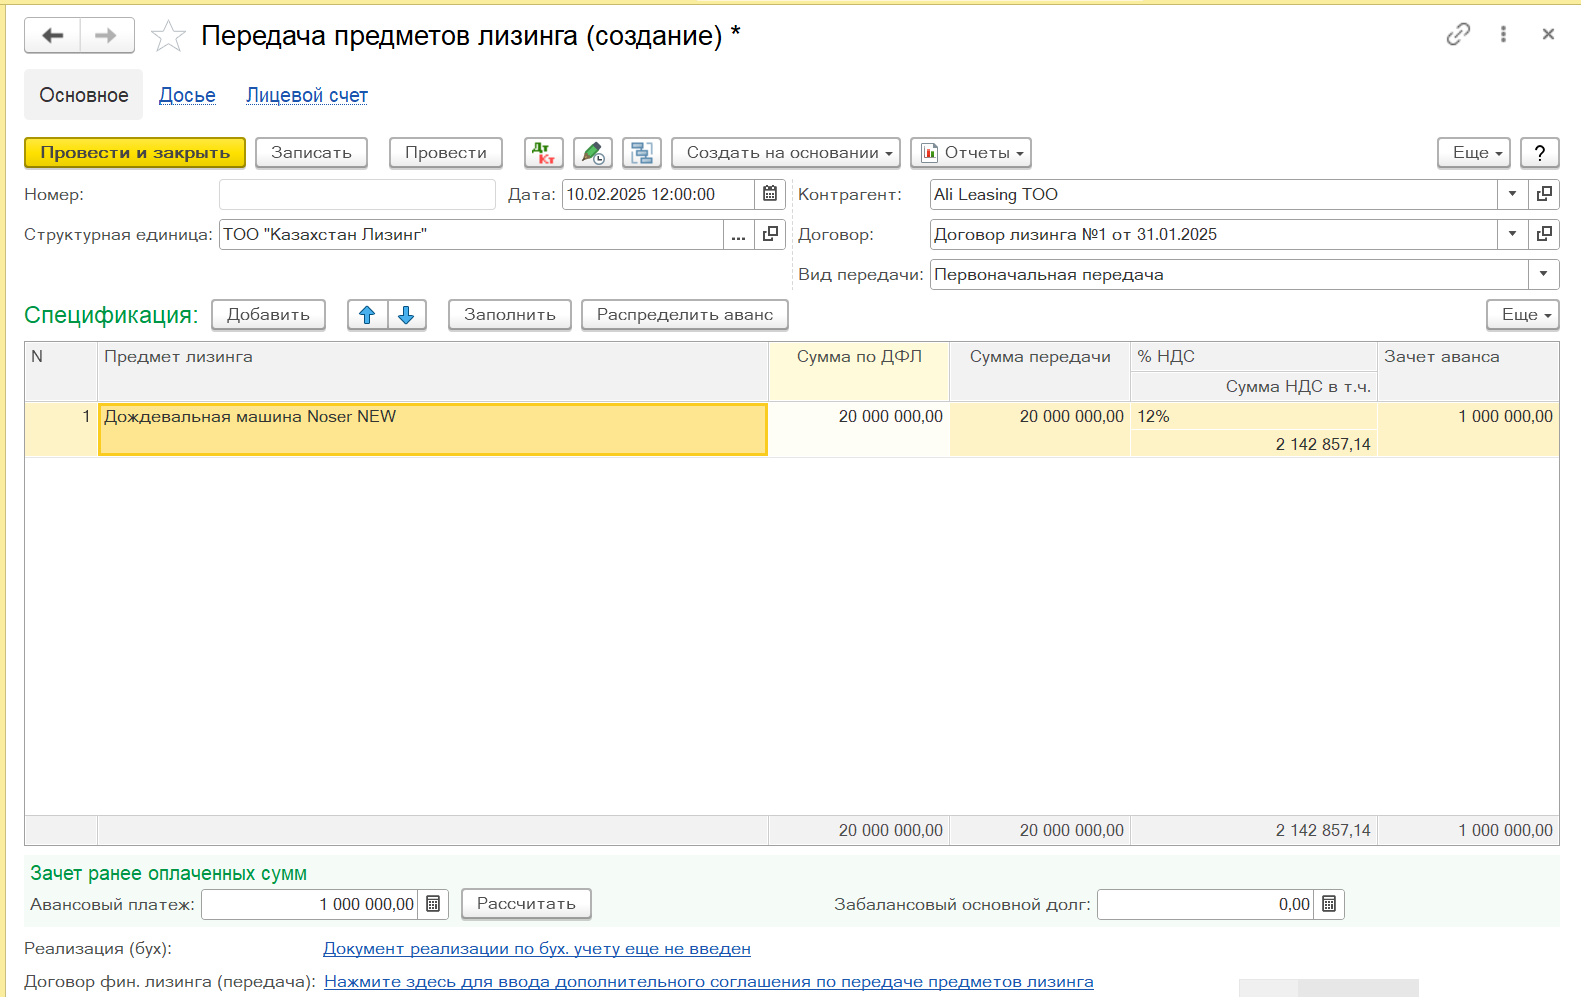
Task: Select Зачет аванса cell in row 1
Action: click(x=1468, y=429)
